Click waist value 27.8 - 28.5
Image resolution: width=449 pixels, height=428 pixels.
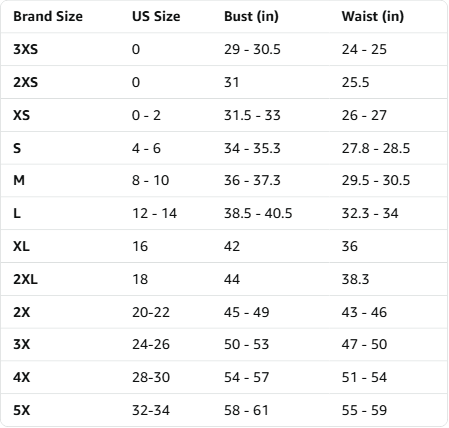376,148
